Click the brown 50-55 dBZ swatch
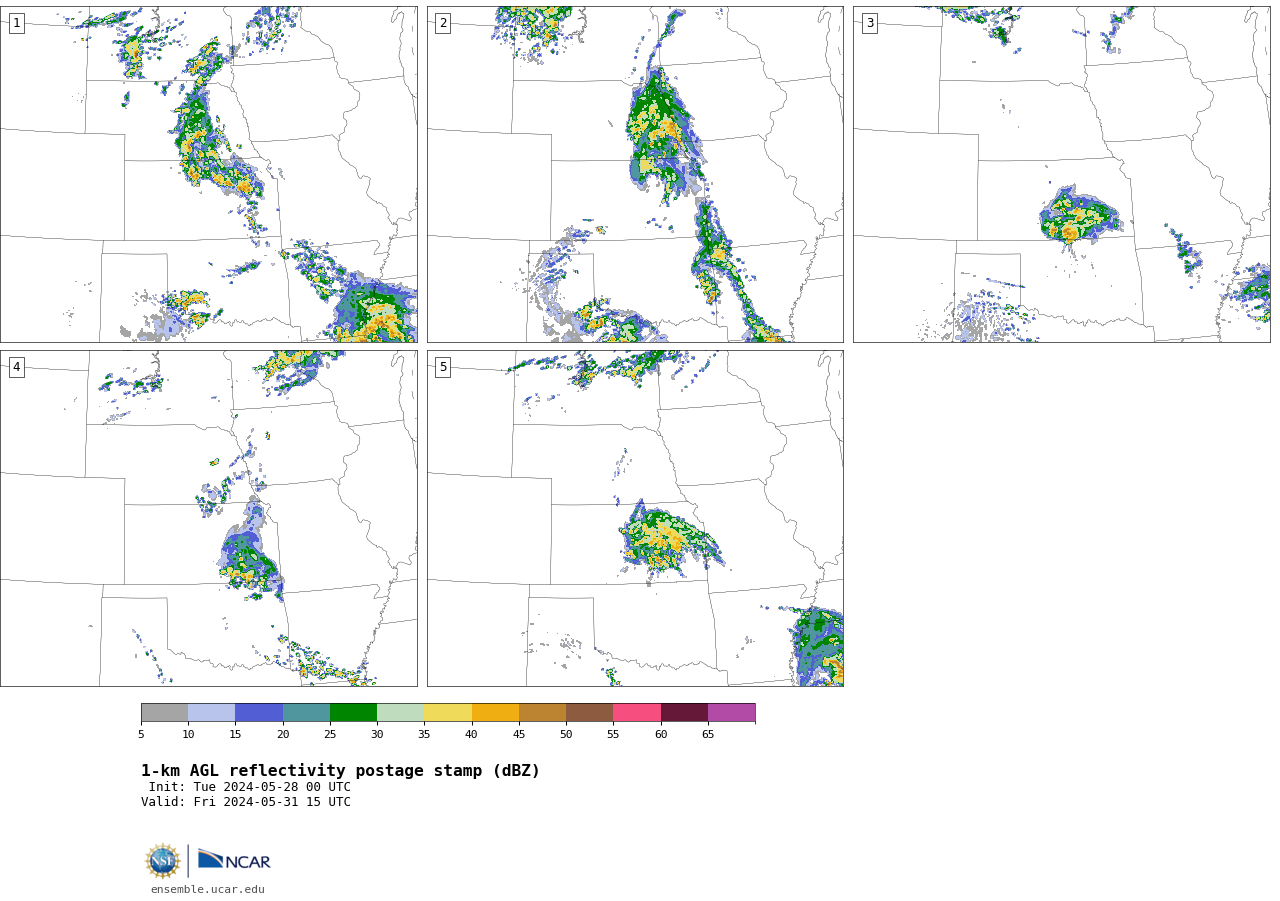 tap(589, 713)
